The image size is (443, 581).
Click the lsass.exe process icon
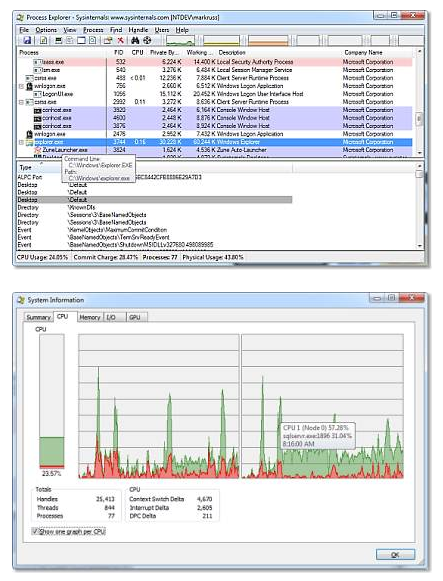(x=37, y=62)
